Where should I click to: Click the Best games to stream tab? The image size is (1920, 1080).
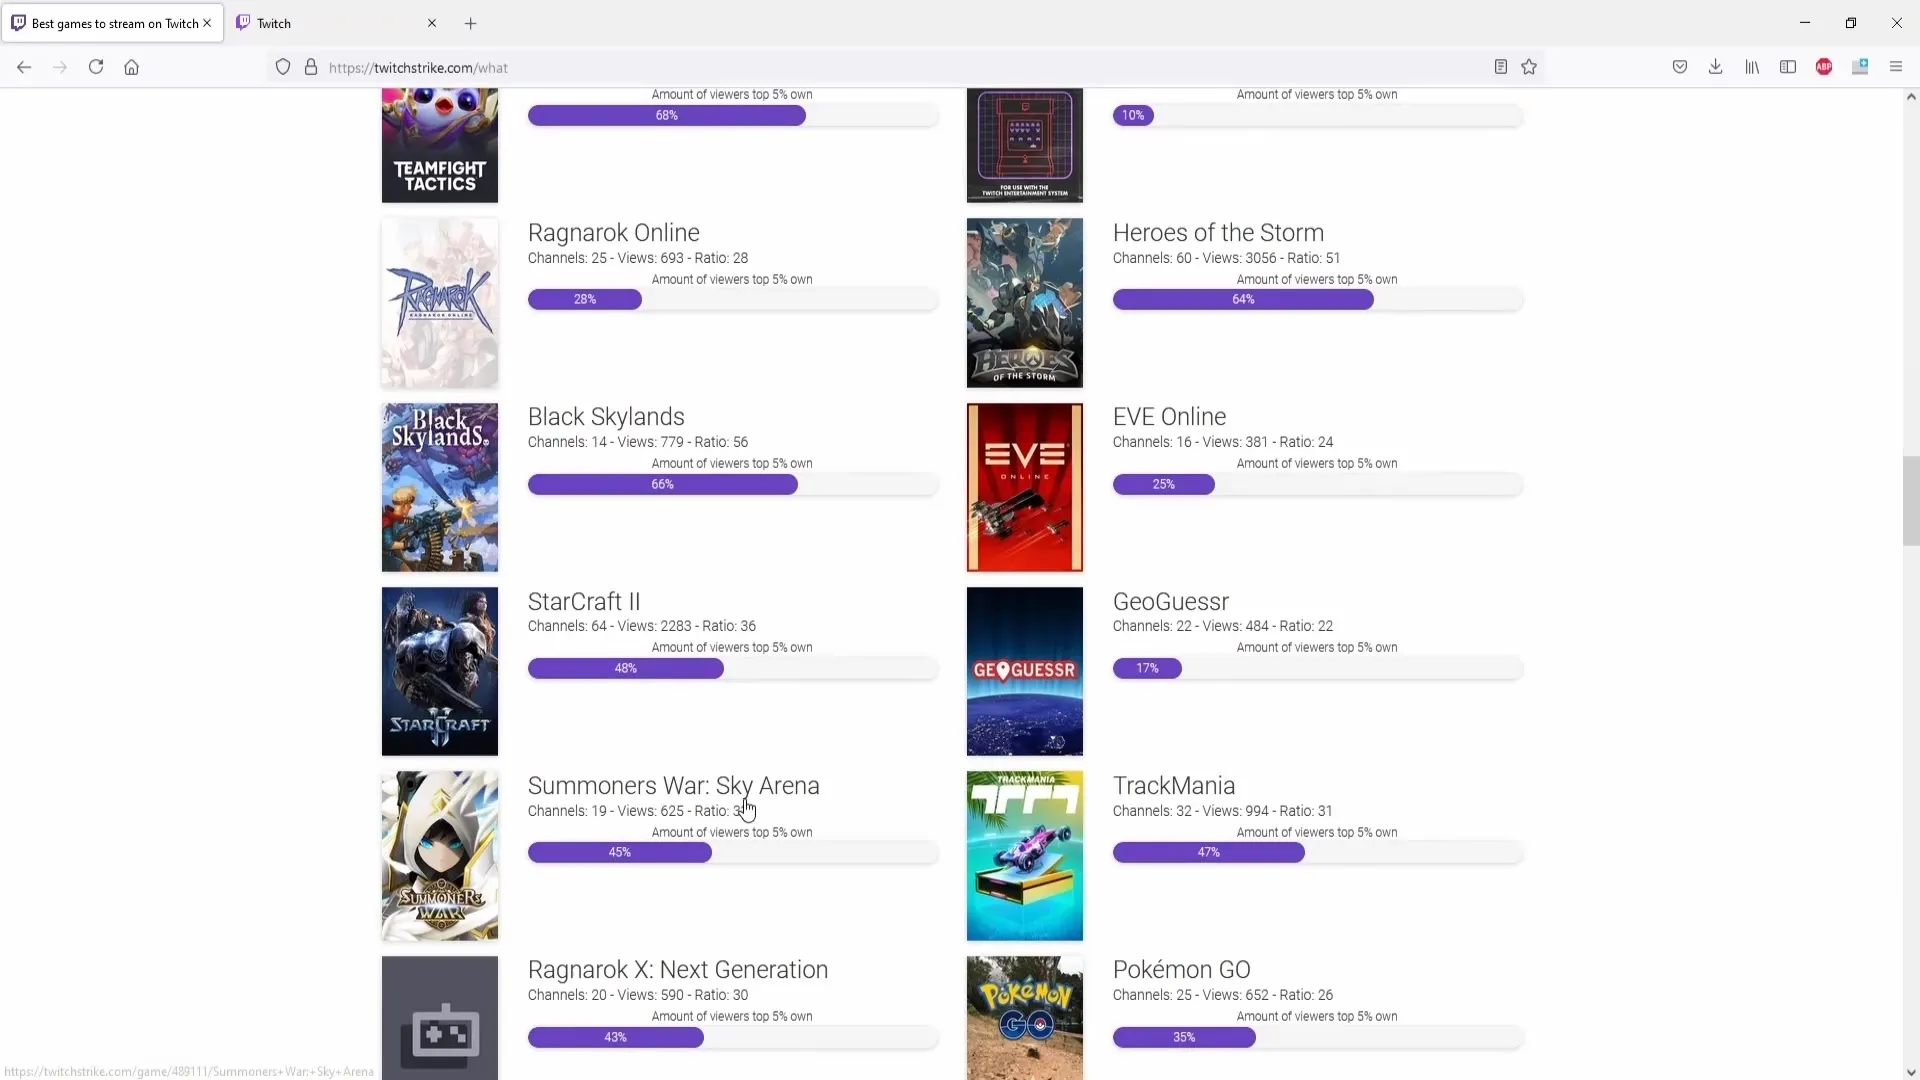pos(112,22)
